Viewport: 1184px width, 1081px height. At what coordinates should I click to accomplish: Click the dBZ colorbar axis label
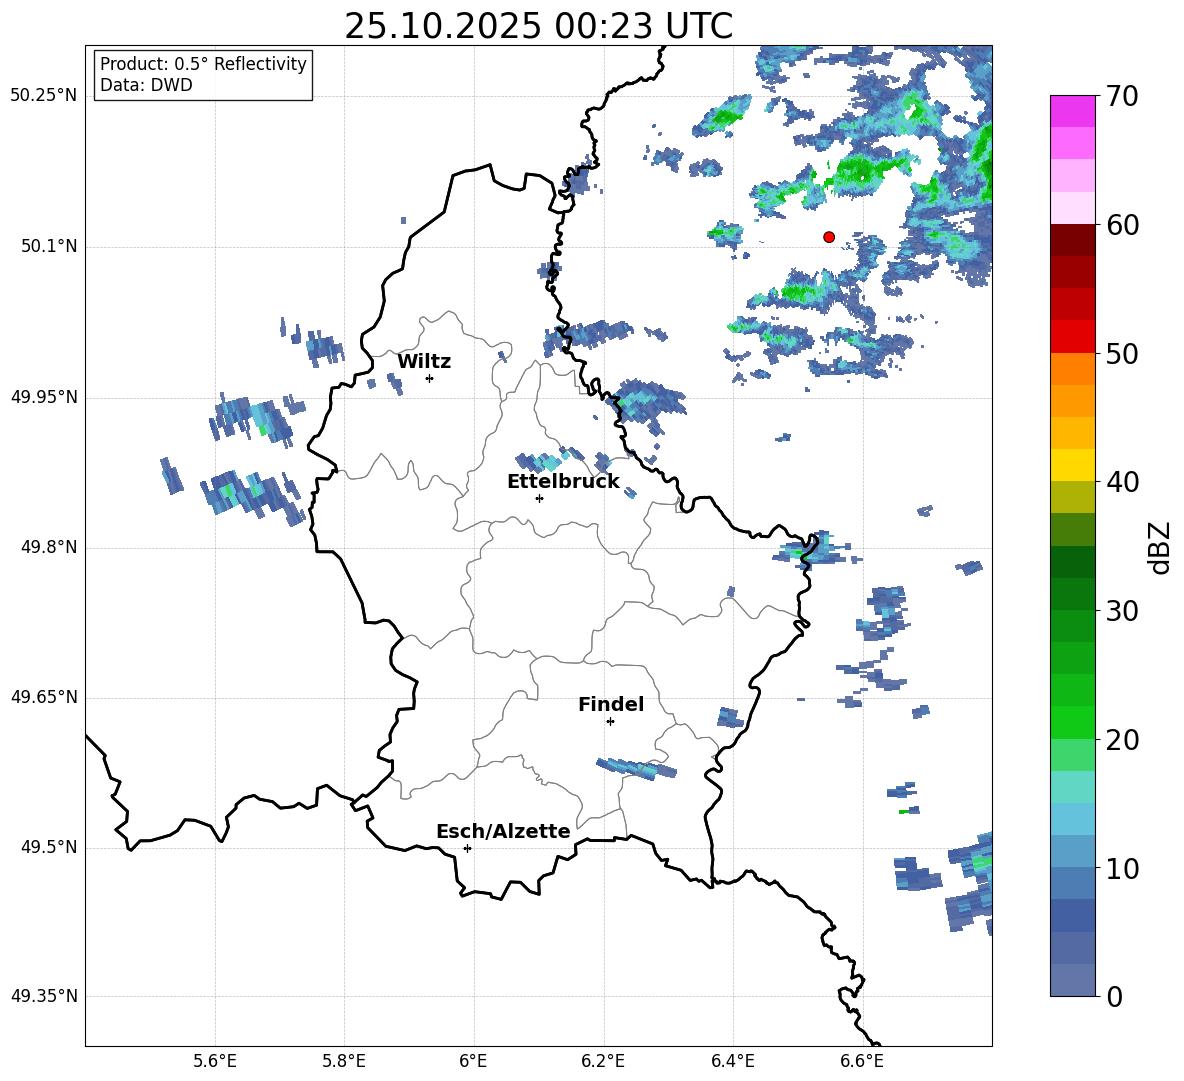click(x=1161, y=547)
